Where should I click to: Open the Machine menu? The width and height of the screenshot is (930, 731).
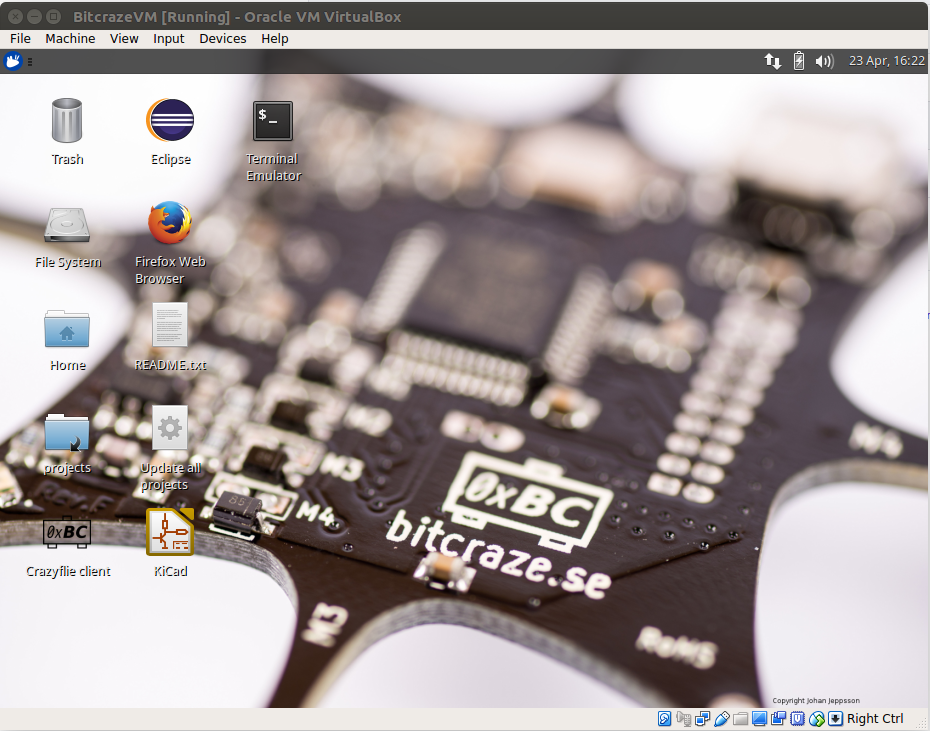(70, 39)
